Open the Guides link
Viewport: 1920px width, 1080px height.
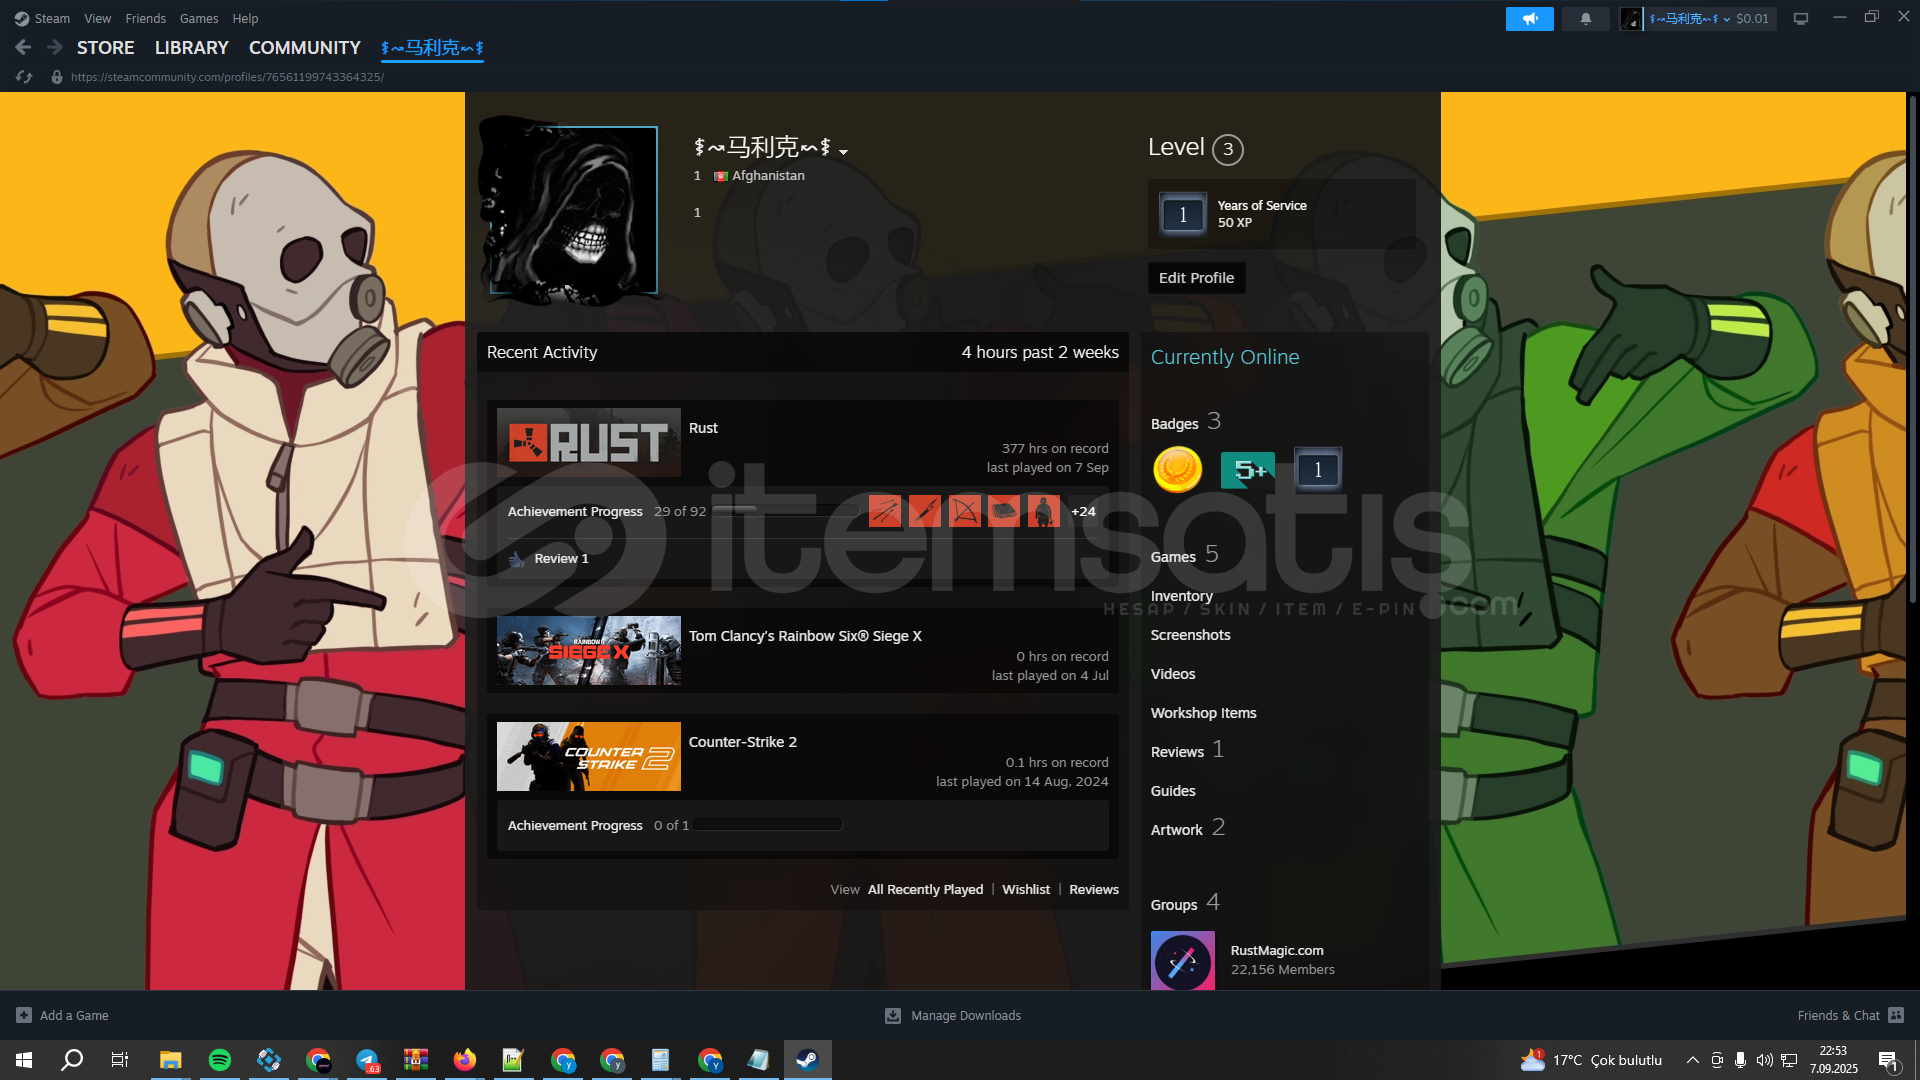[1173, 790]
